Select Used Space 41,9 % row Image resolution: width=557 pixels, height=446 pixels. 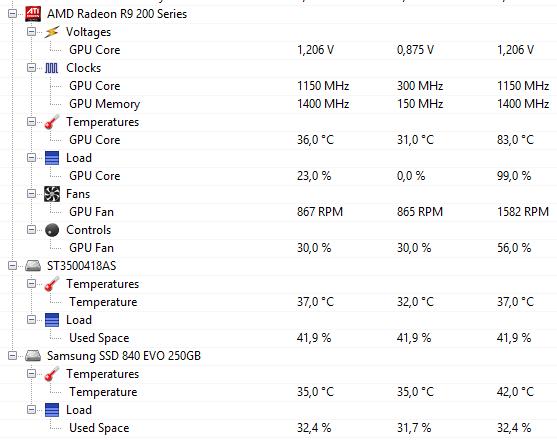pyautogui.click(x=278, y=338)
